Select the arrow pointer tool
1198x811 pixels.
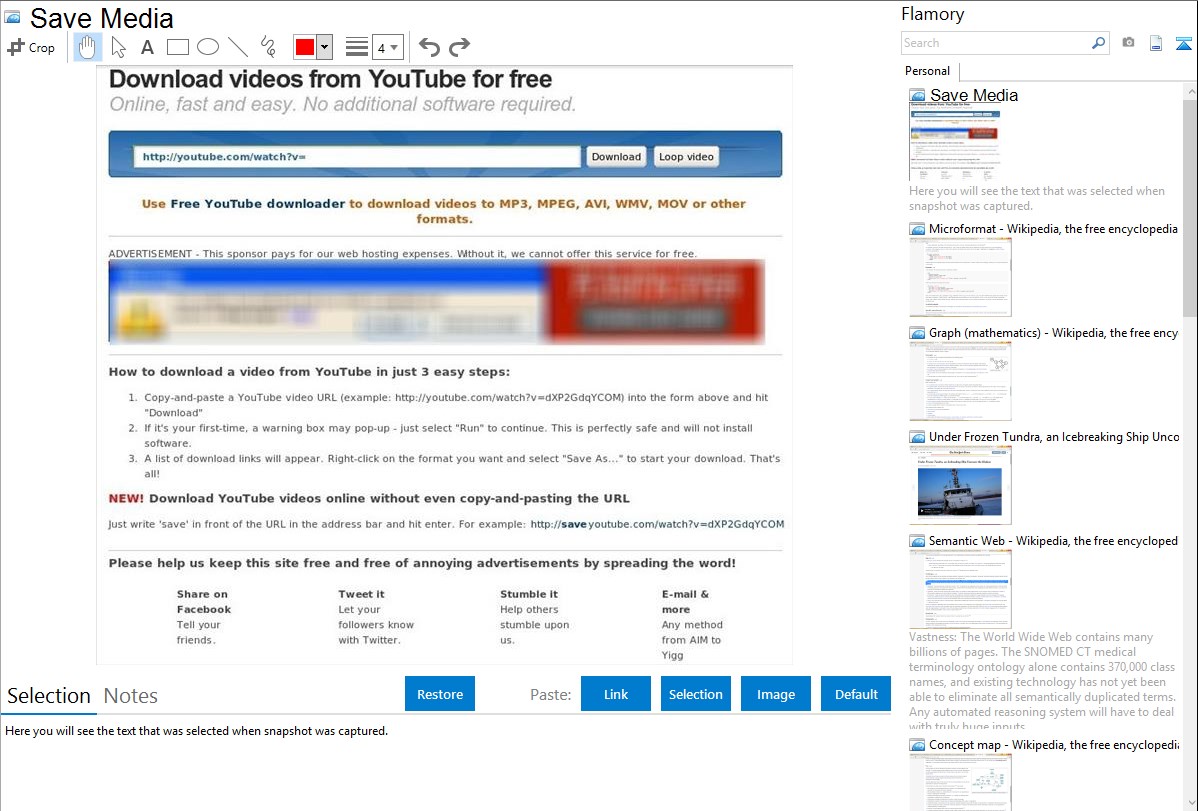118,47
